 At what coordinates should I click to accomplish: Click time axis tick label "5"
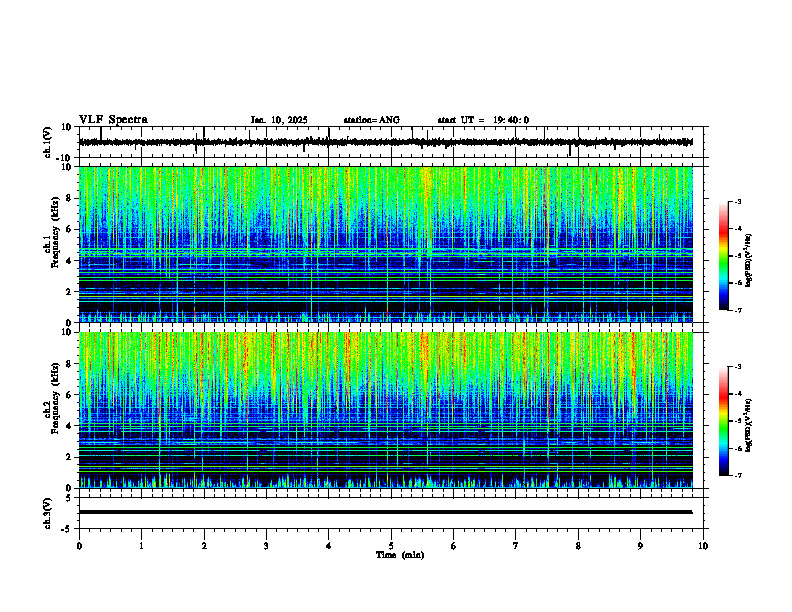pyautogui.click(x=391, y=546)
